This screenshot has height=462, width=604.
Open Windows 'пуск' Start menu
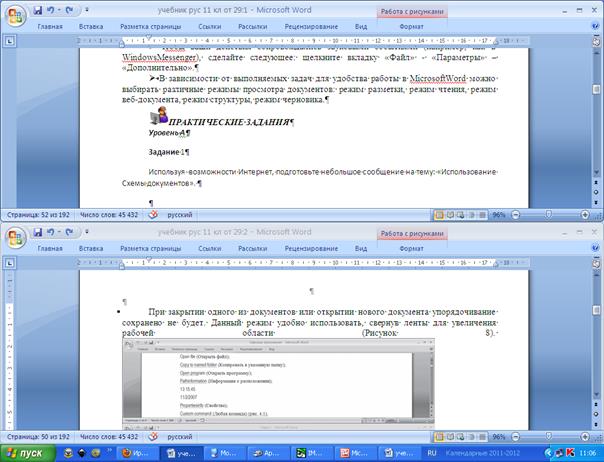[27, 453]
